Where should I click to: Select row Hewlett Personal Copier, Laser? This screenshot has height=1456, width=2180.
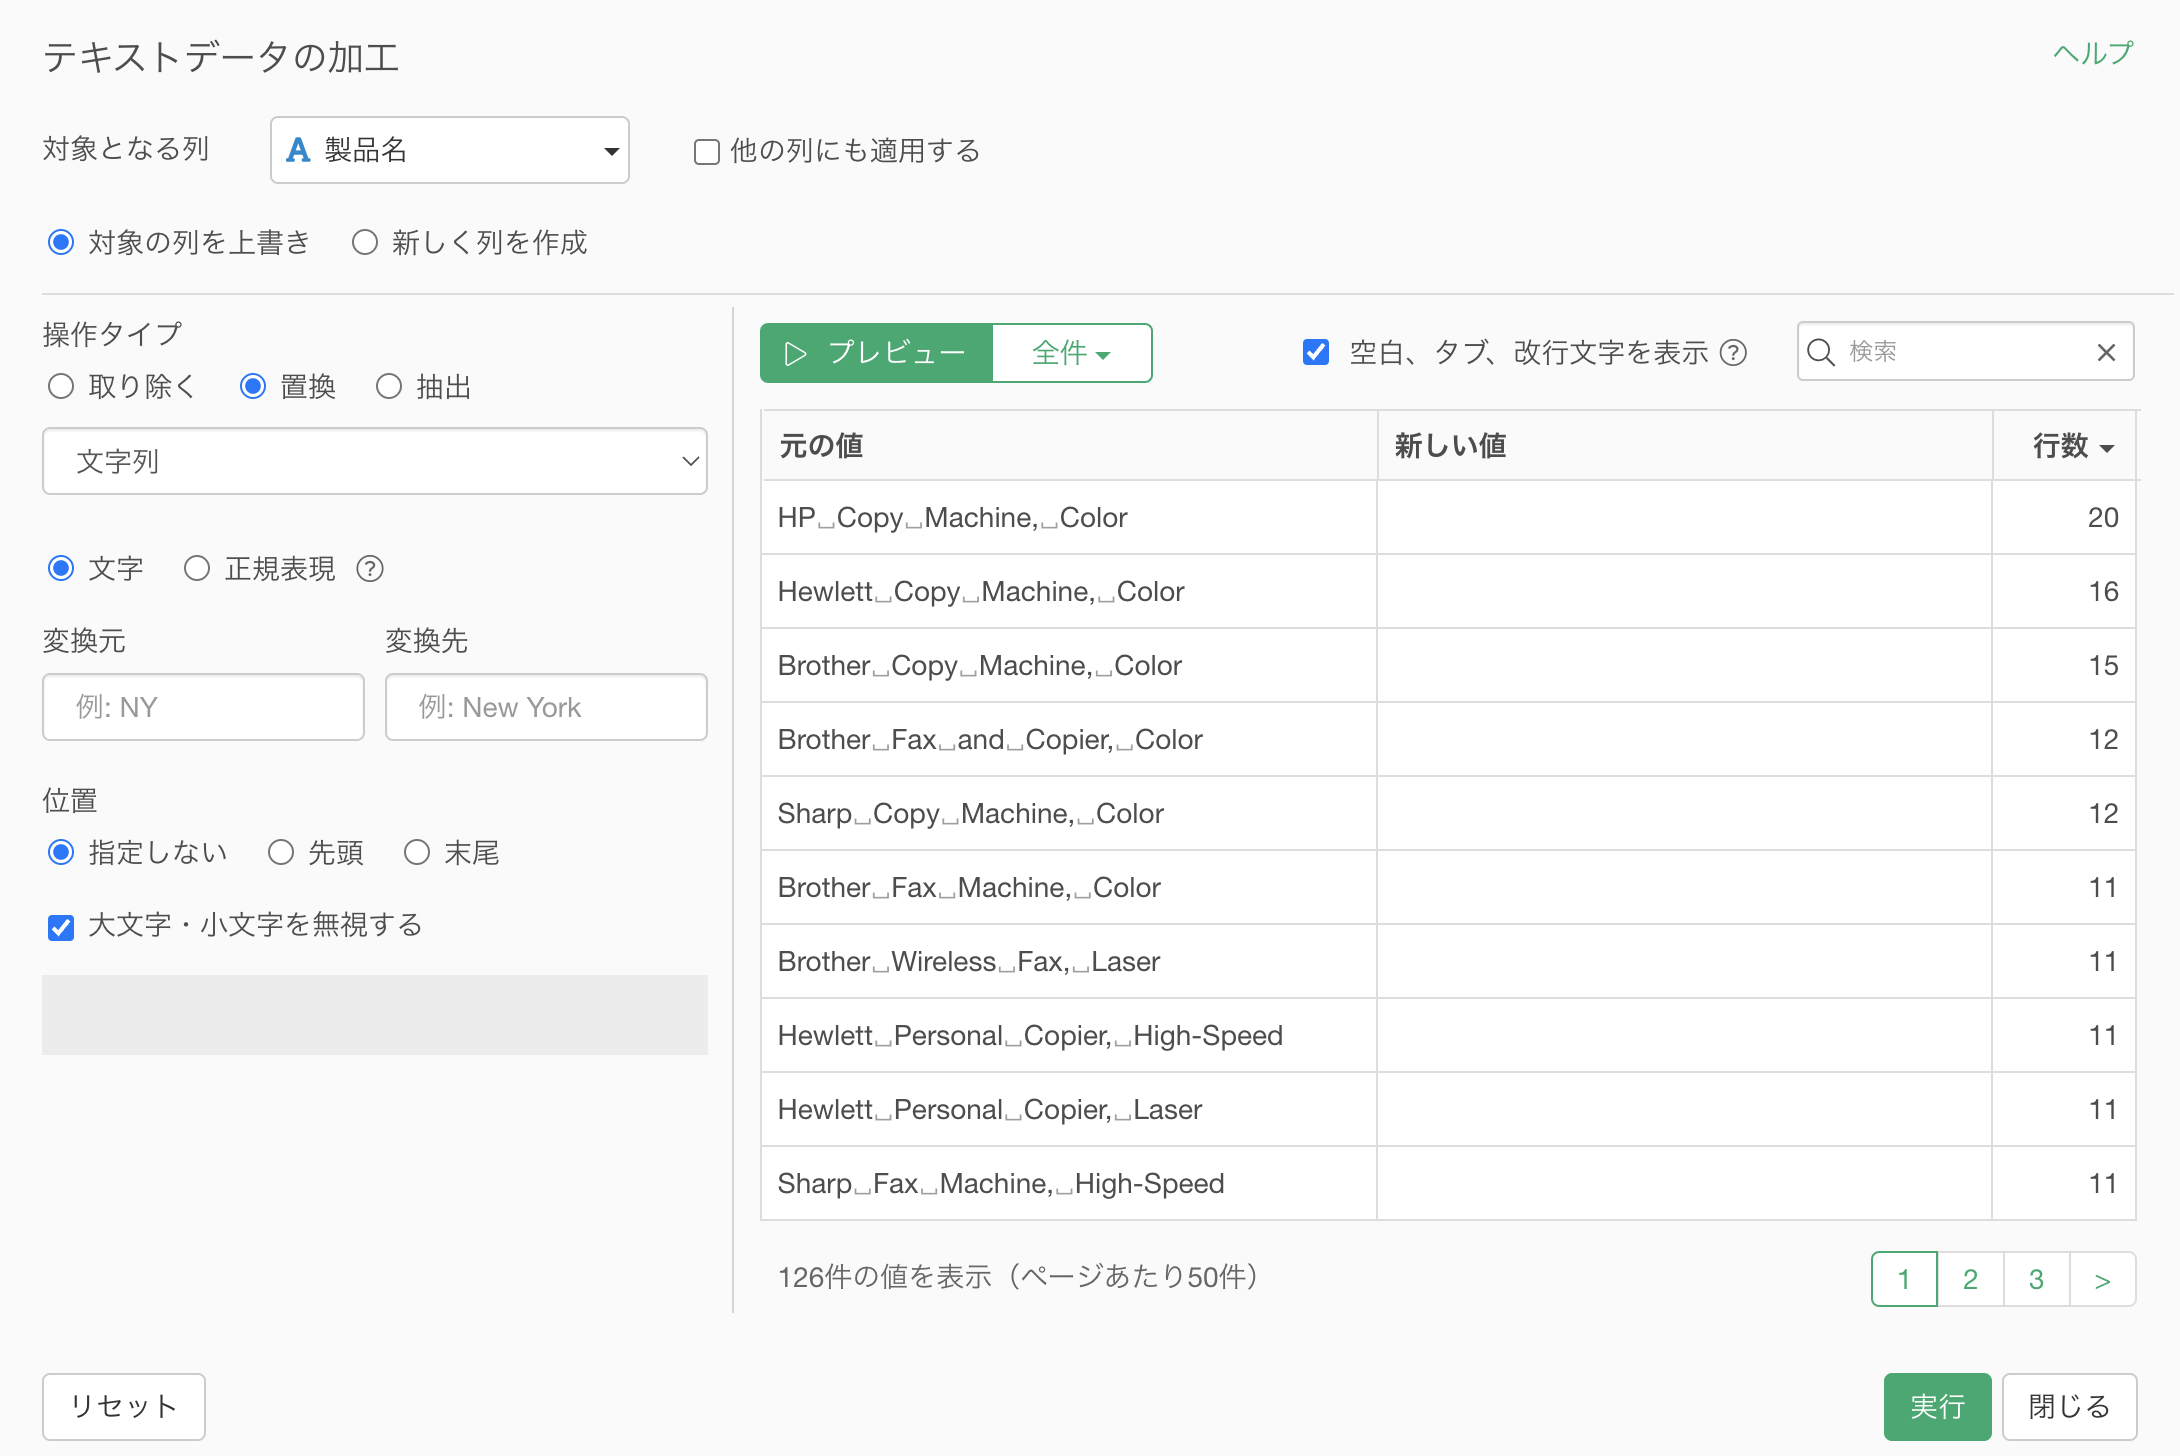[1448, 1109]
